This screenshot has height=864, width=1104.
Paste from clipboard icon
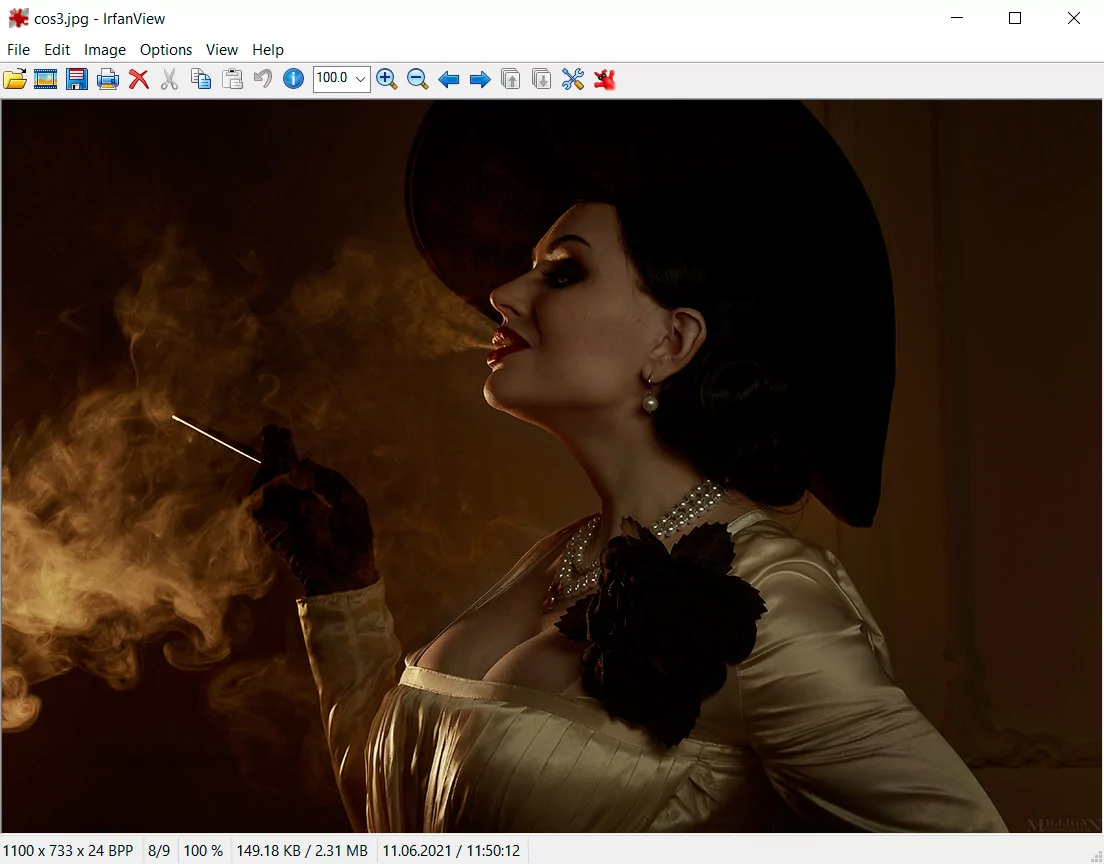coord(232,79)
